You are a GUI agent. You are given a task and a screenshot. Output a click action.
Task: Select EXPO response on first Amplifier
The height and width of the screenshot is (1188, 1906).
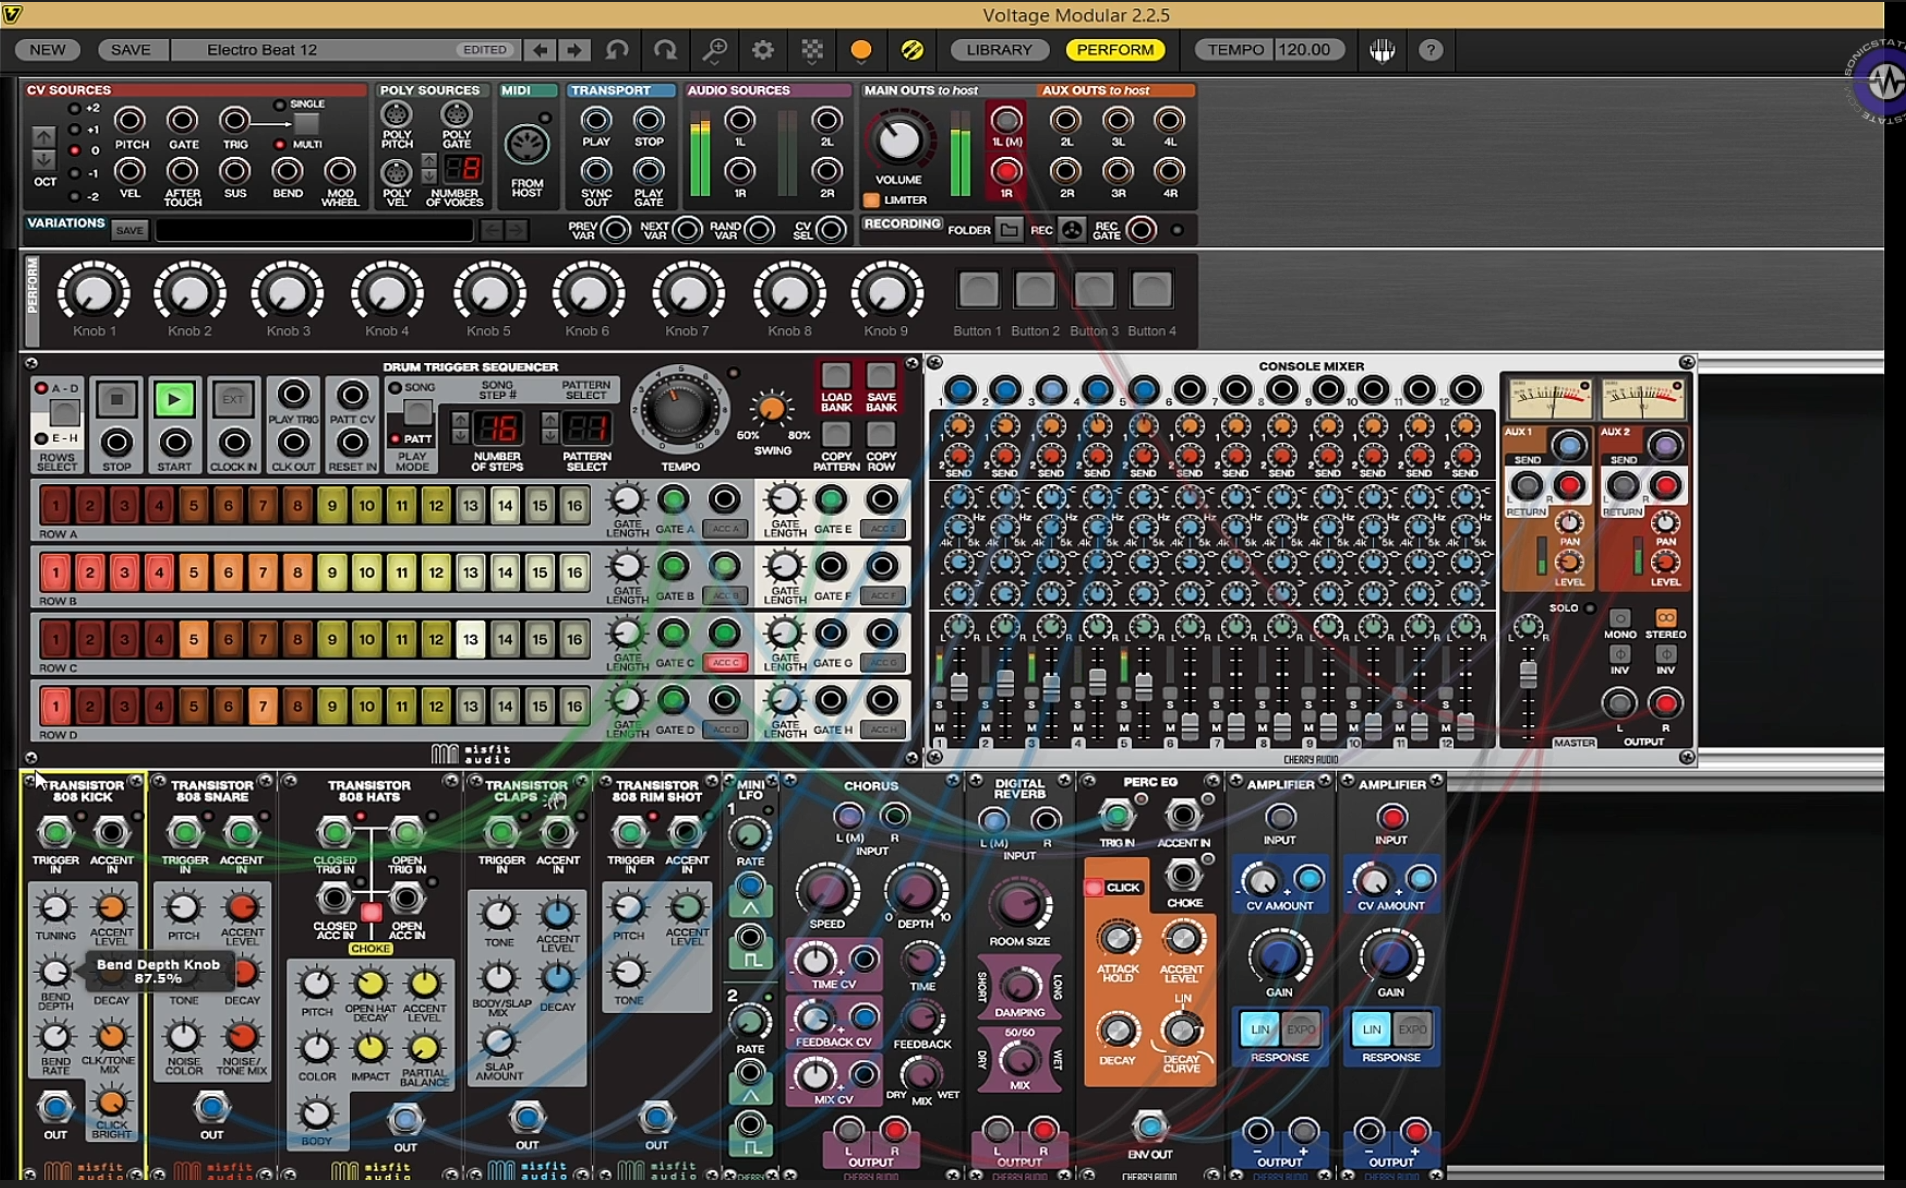click(x=1301, y=1029)
